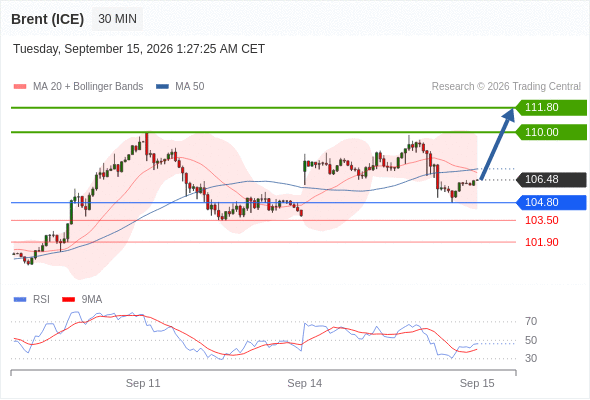This screenshot has width=590, height=400.
Task: Click the 111.80 resistance price tag
Action: coord(551,108)
